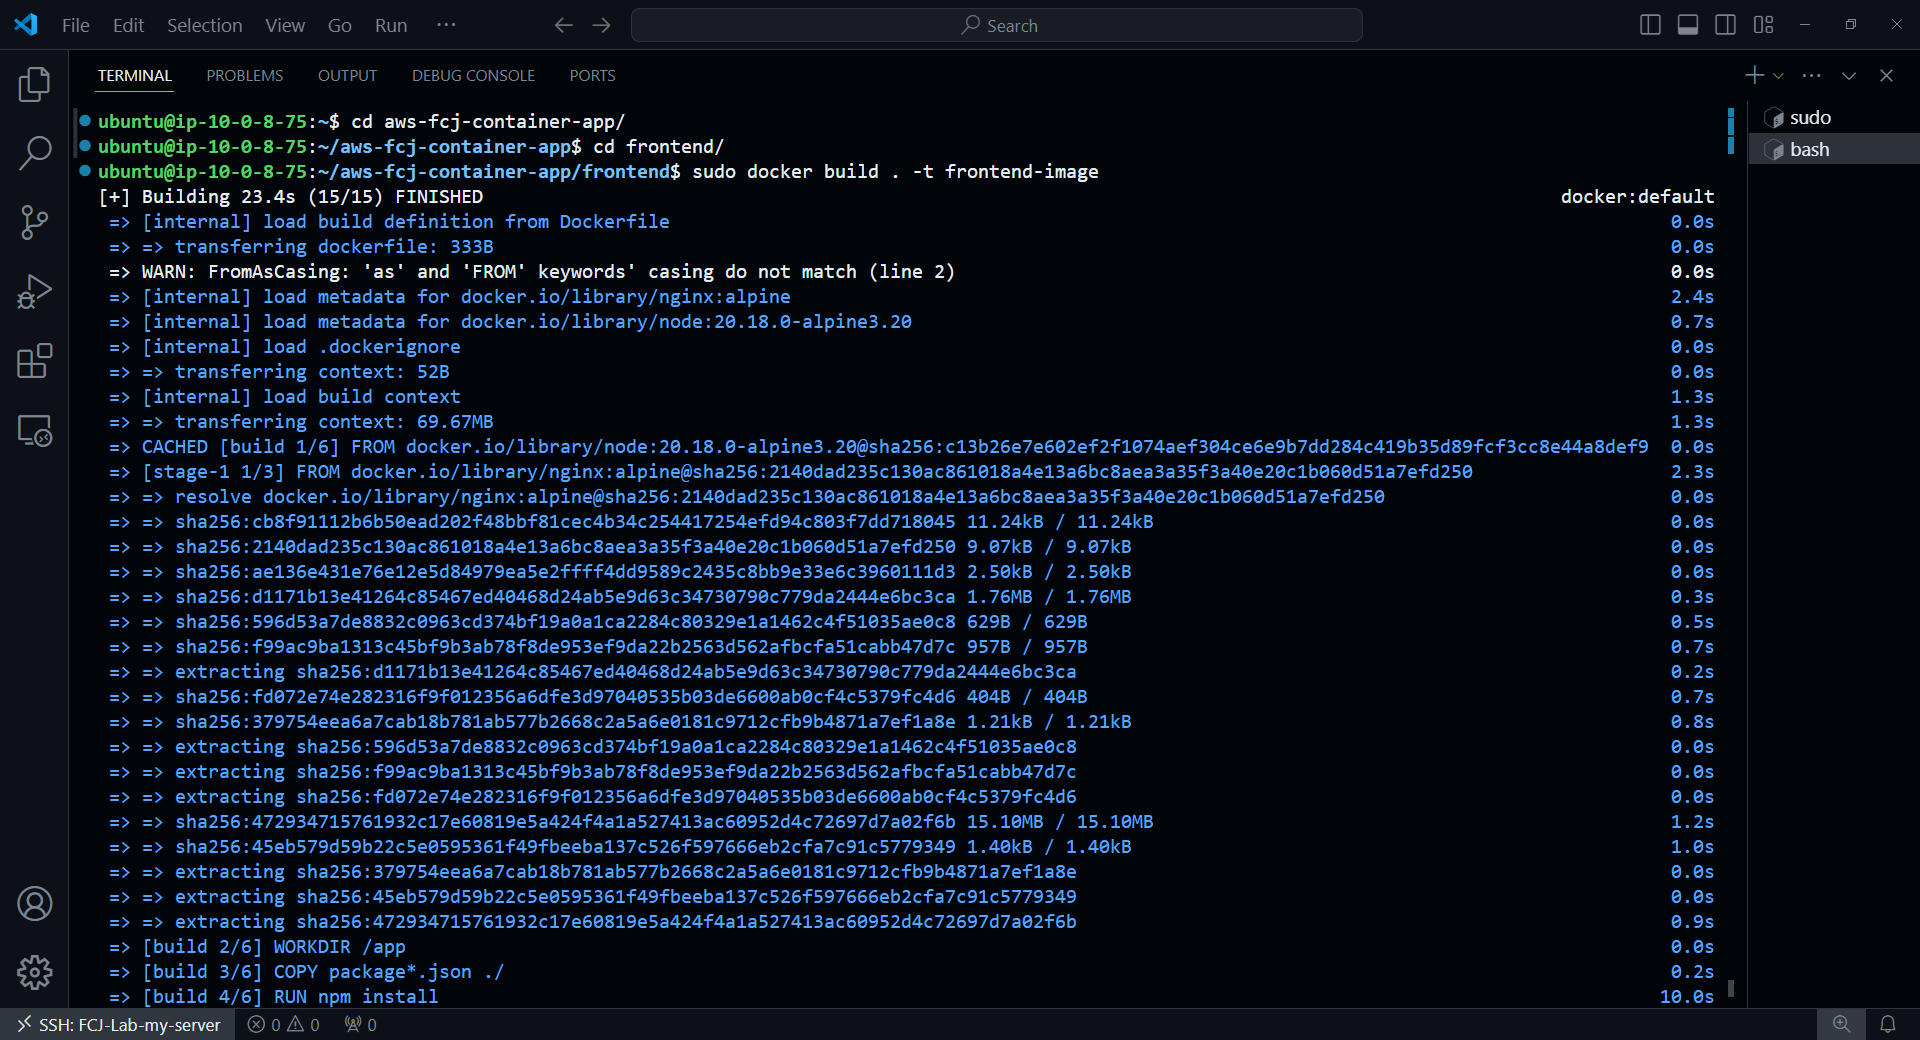1920x1040 pixels.
Task: Toggle the primary side bar layout
Action: (x=1650, y=25)
